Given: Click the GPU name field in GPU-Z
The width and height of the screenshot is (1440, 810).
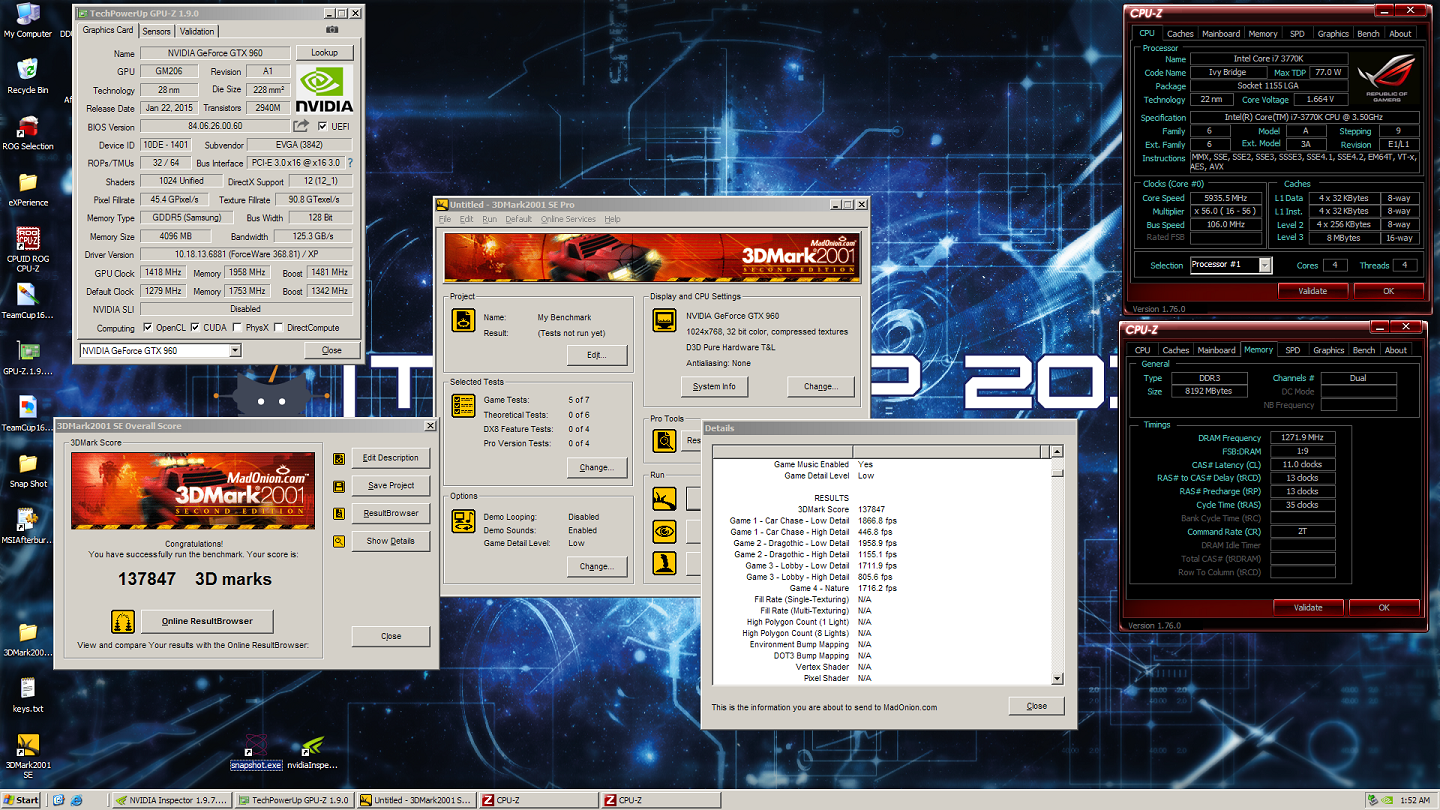Looking at the screenshot, I should pos(215,53).
